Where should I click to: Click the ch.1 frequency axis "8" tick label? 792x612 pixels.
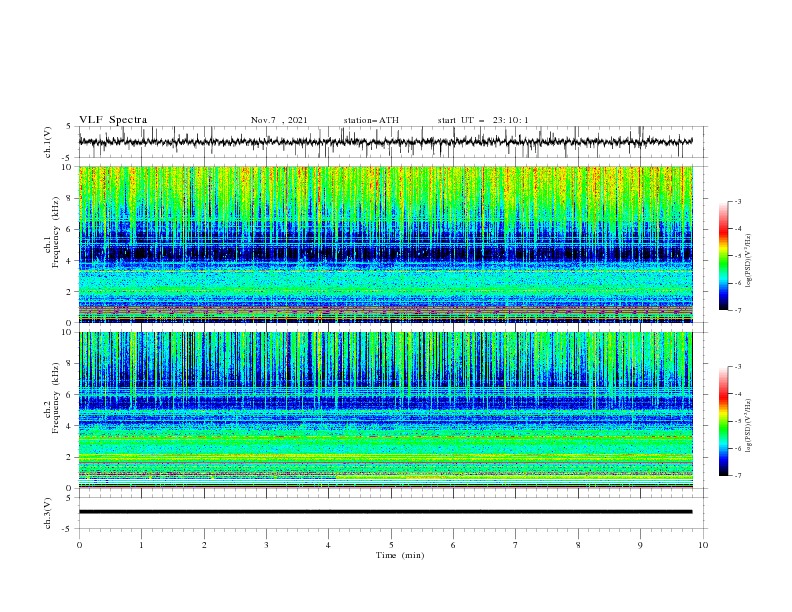pyautogui.click(x=70, y=198)
